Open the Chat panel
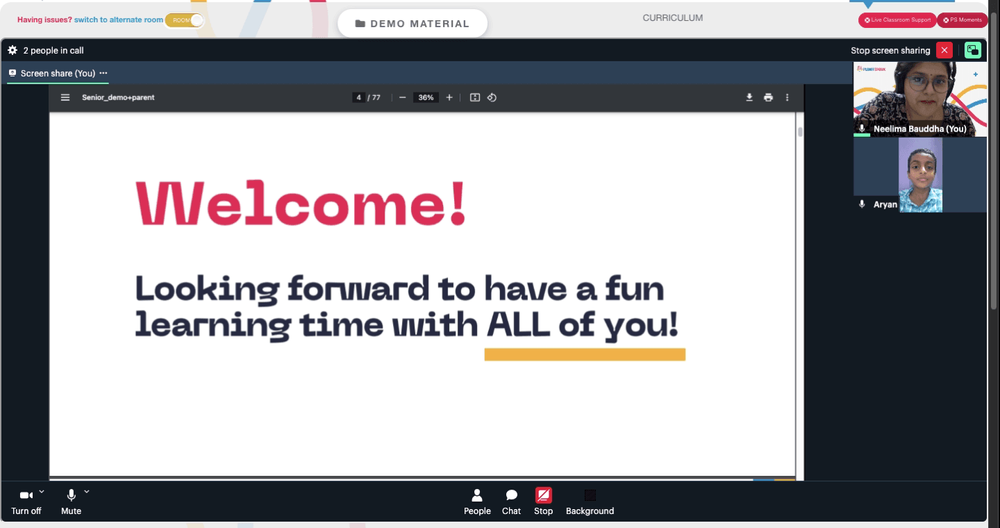The width and height of the screenshot is (1000, 528). (x=511, y=502)
